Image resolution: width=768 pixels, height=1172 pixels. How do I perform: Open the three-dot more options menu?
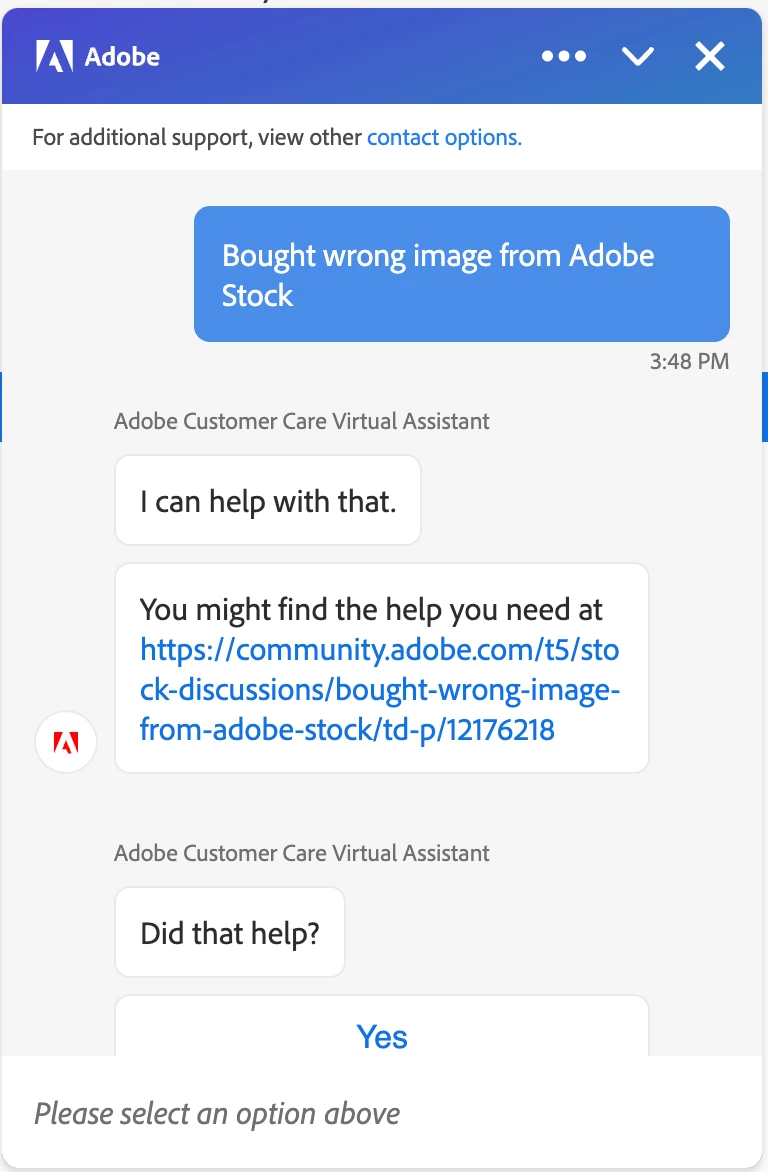click(x=564, y=57)
